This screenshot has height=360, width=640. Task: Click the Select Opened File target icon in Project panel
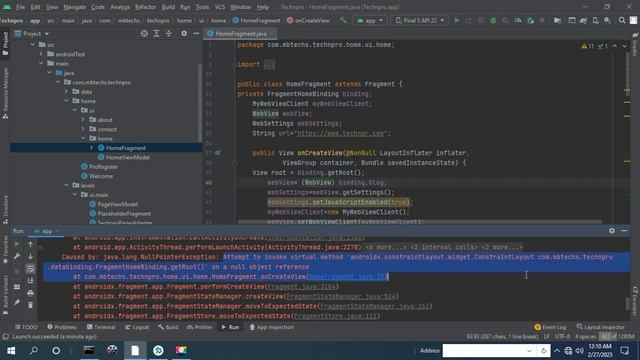point(144,33)
